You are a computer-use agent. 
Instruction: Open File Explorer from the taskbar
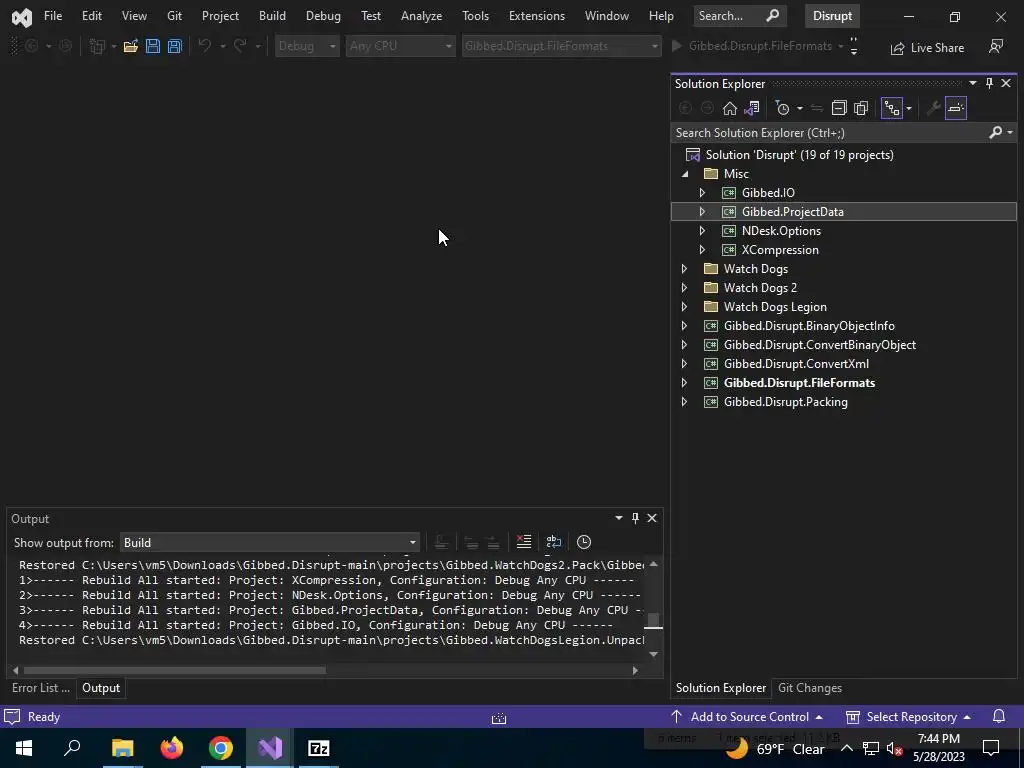[x=122, y=748]
